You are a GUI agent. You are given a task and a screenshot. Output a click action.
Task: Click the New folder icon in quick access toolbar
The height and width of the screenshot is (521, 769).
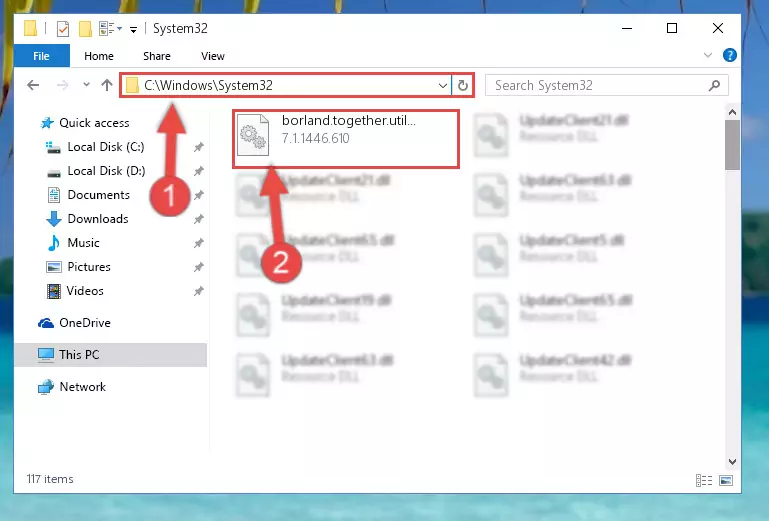(85, 29)
